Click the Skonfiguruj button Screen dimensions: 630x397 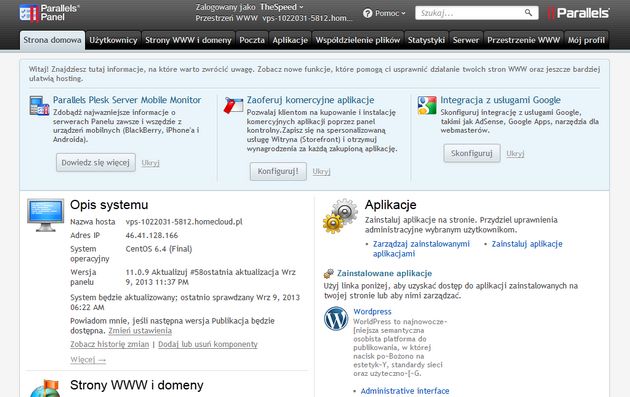click(x=472, y=153)
